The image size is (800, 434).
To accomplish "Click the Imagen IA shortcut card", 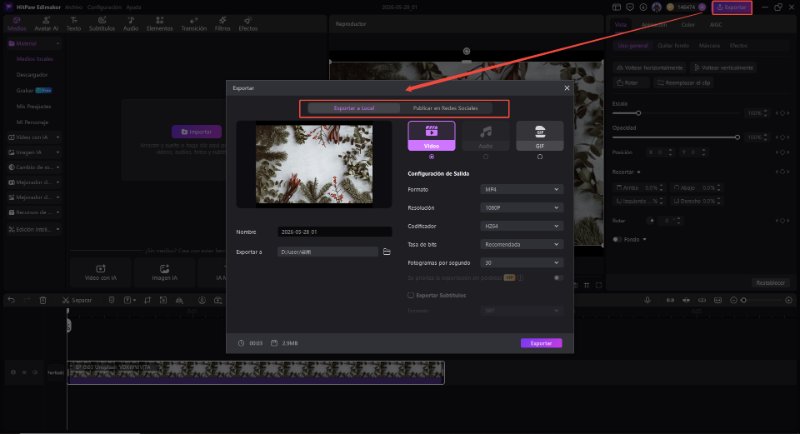I will tap(164, 272).
